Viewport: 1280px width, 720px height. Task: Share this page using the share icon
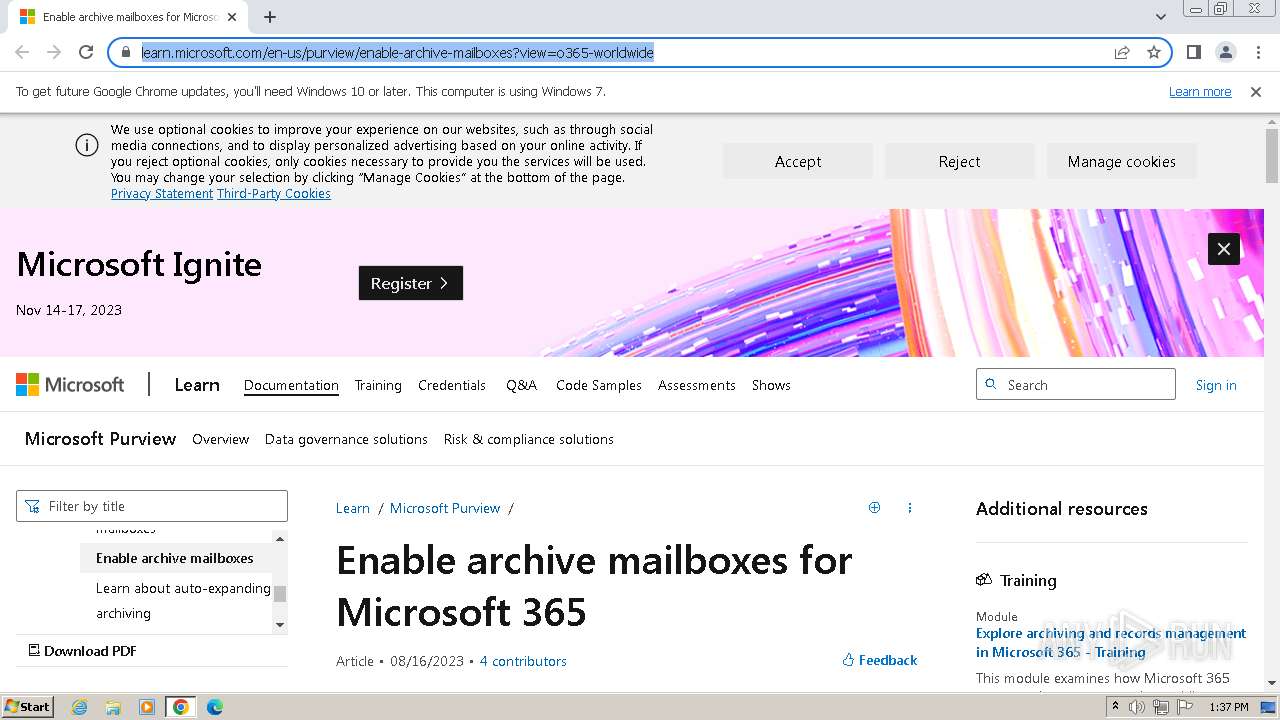[x=1122, y=52]
